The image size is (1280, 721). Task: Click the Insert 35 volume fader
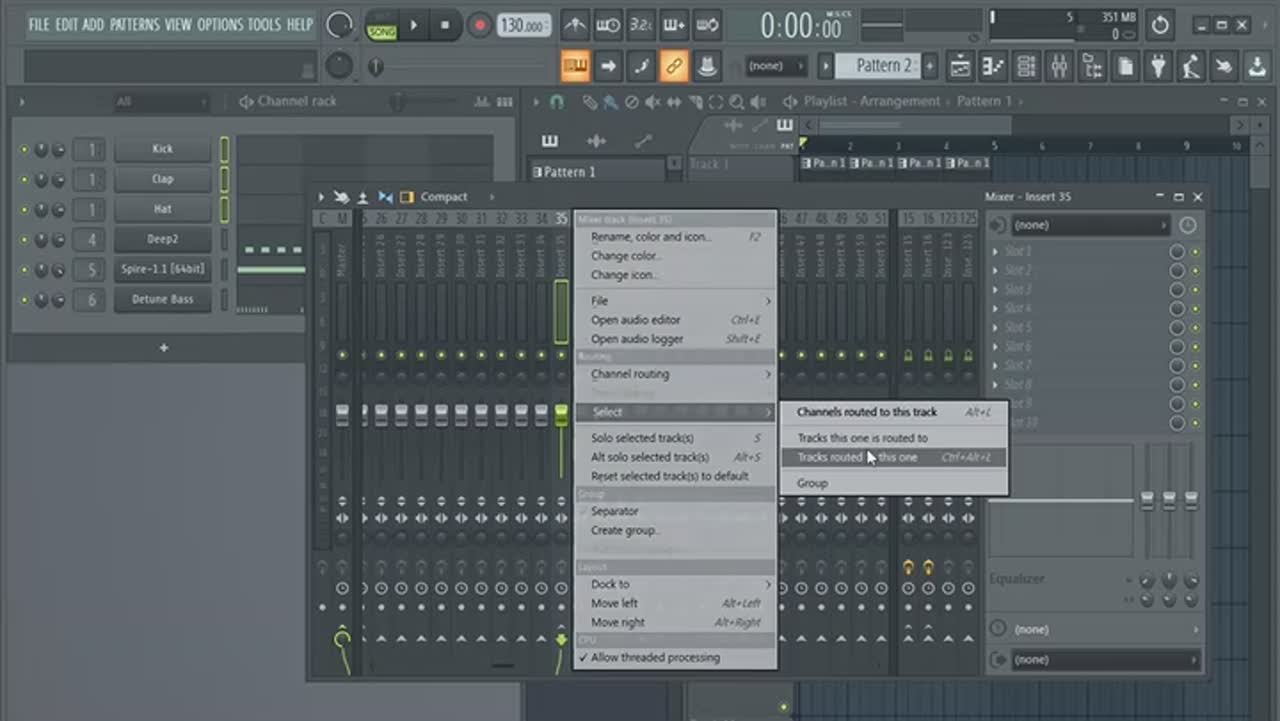(561, 415)
